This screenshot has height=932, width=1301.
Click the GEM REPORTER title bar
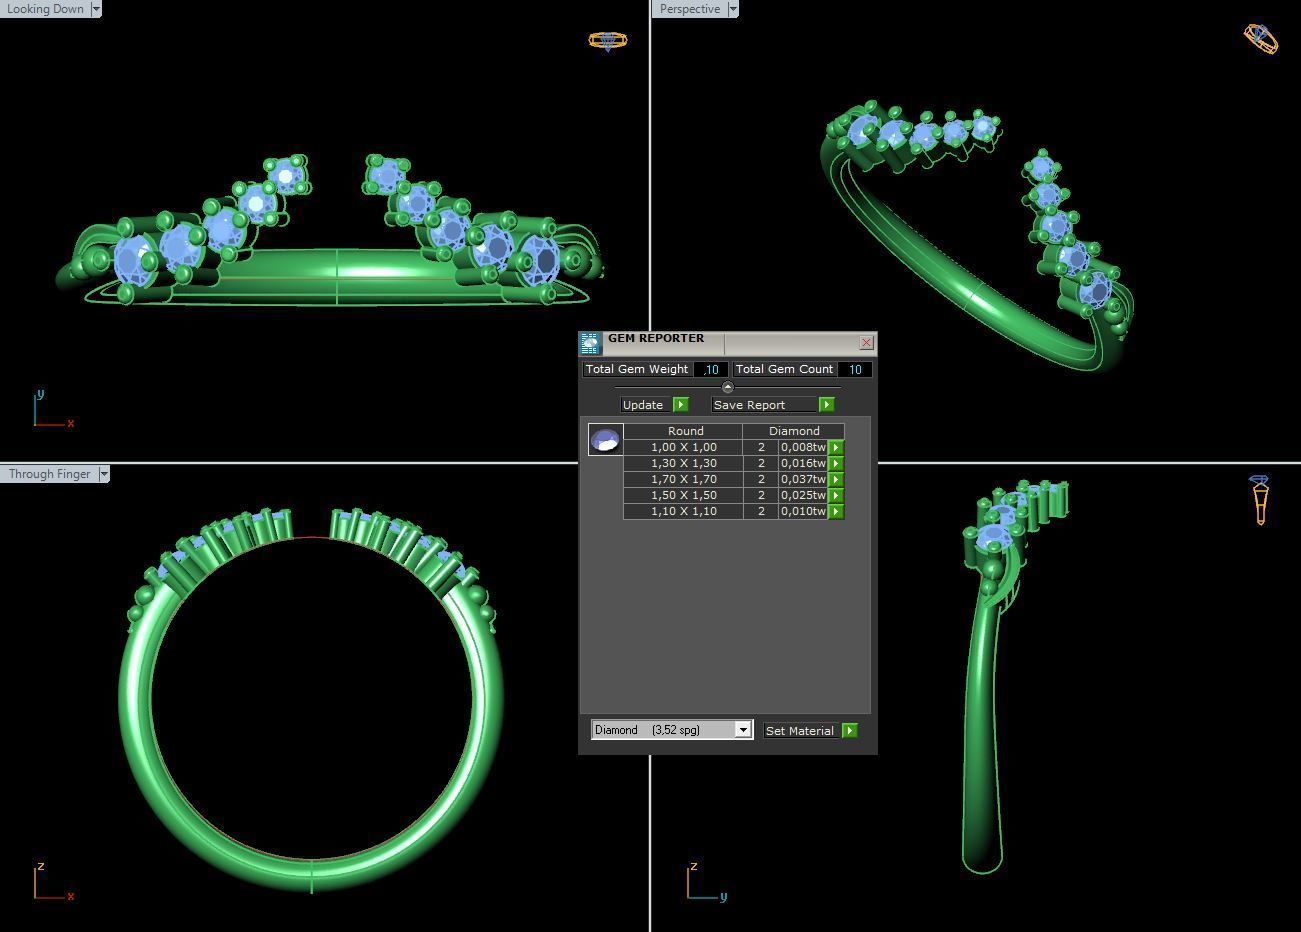pos(730,342)
